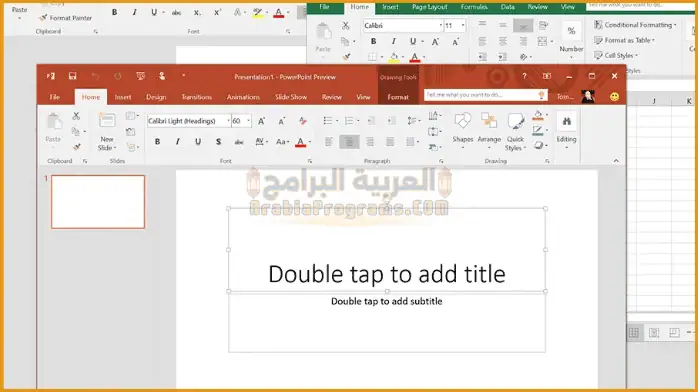Click Page Layout view icon in Excel status bar

pos(653,332)
